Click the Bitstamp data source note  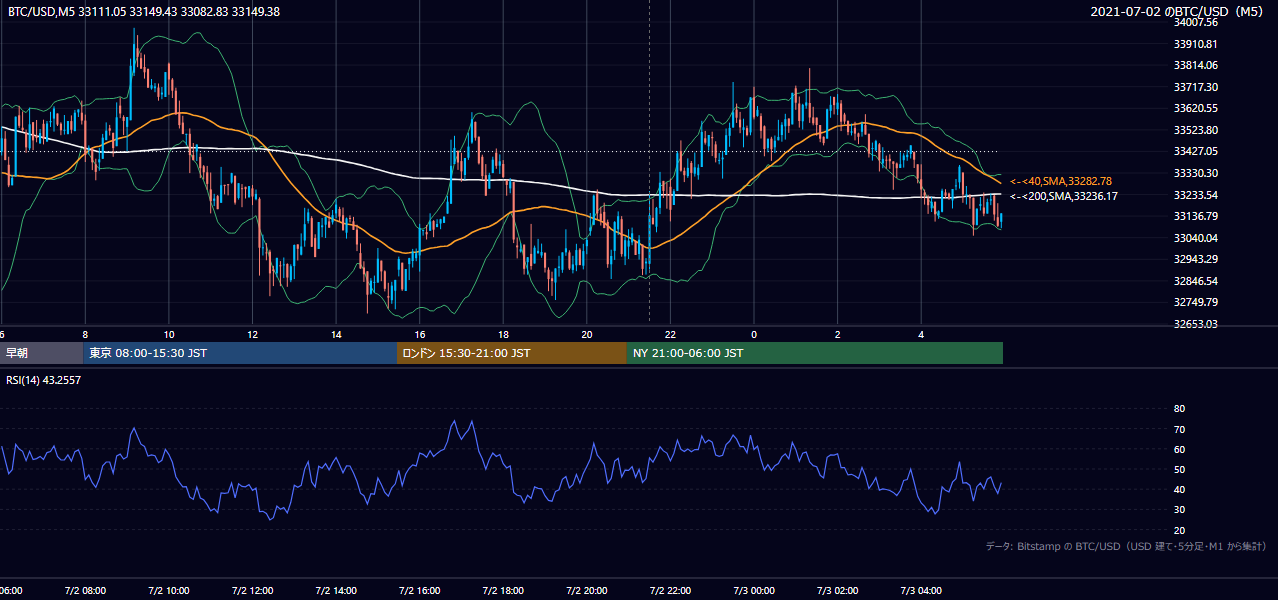pos(1126,546)
